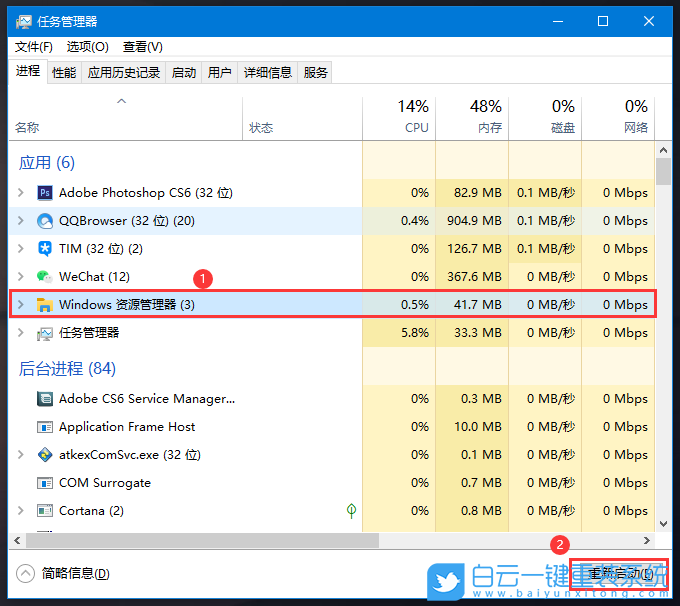Sort by the 状态 column header
680x606 pixels.
[x=302, y=118]
